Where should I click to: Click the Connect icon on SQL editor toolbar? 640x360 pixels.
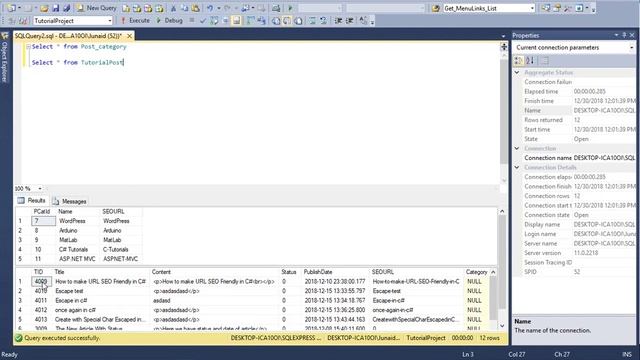coord(12,20)
